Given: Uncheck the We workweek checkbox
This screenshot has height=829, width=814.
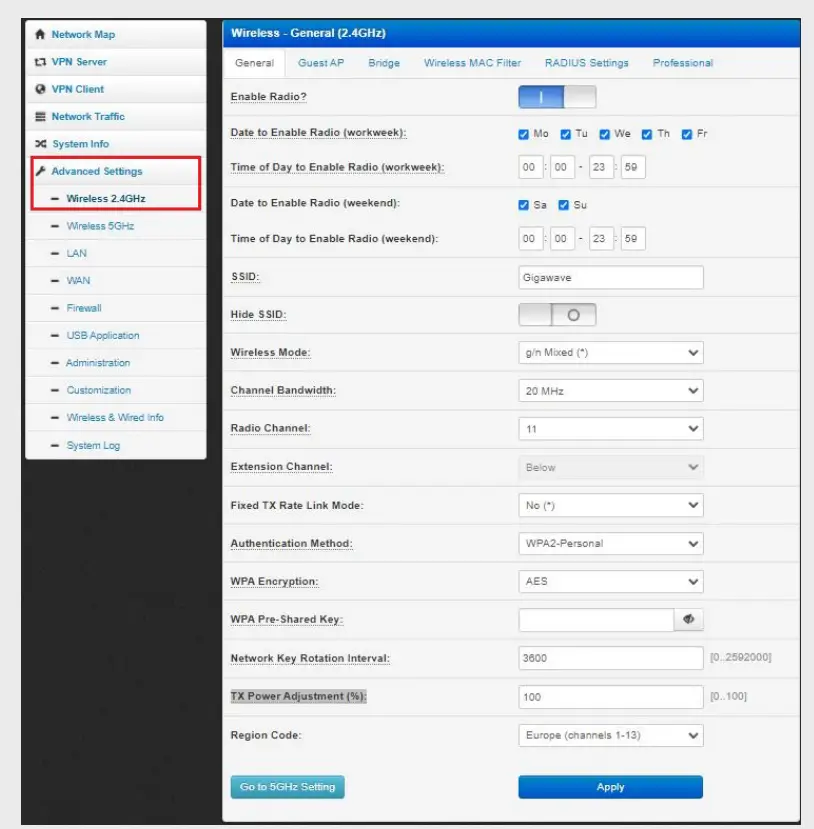Looking at the screenshot, I should pos(604,134).
